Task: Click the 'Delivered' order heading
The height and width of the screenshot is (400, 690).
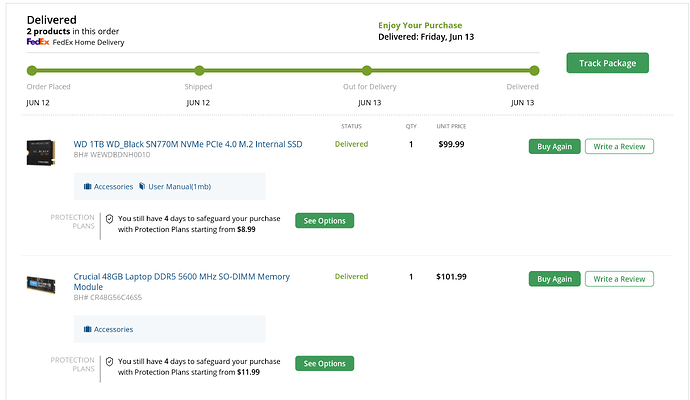Action: click(x=51, y=20)
